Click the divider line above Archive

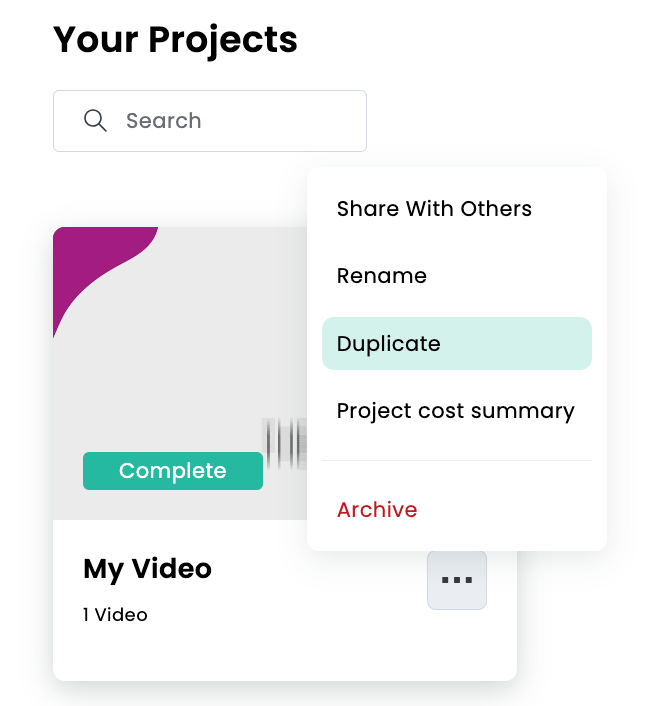pyautogui.click(x=456, y=461)
